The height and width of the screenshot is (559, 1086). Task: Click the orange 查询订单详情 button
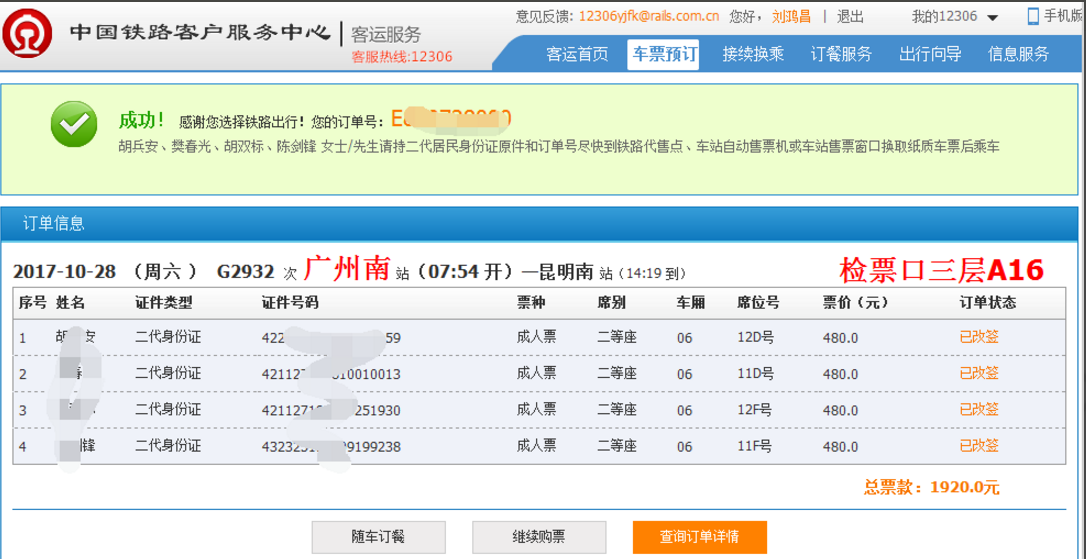700,537
